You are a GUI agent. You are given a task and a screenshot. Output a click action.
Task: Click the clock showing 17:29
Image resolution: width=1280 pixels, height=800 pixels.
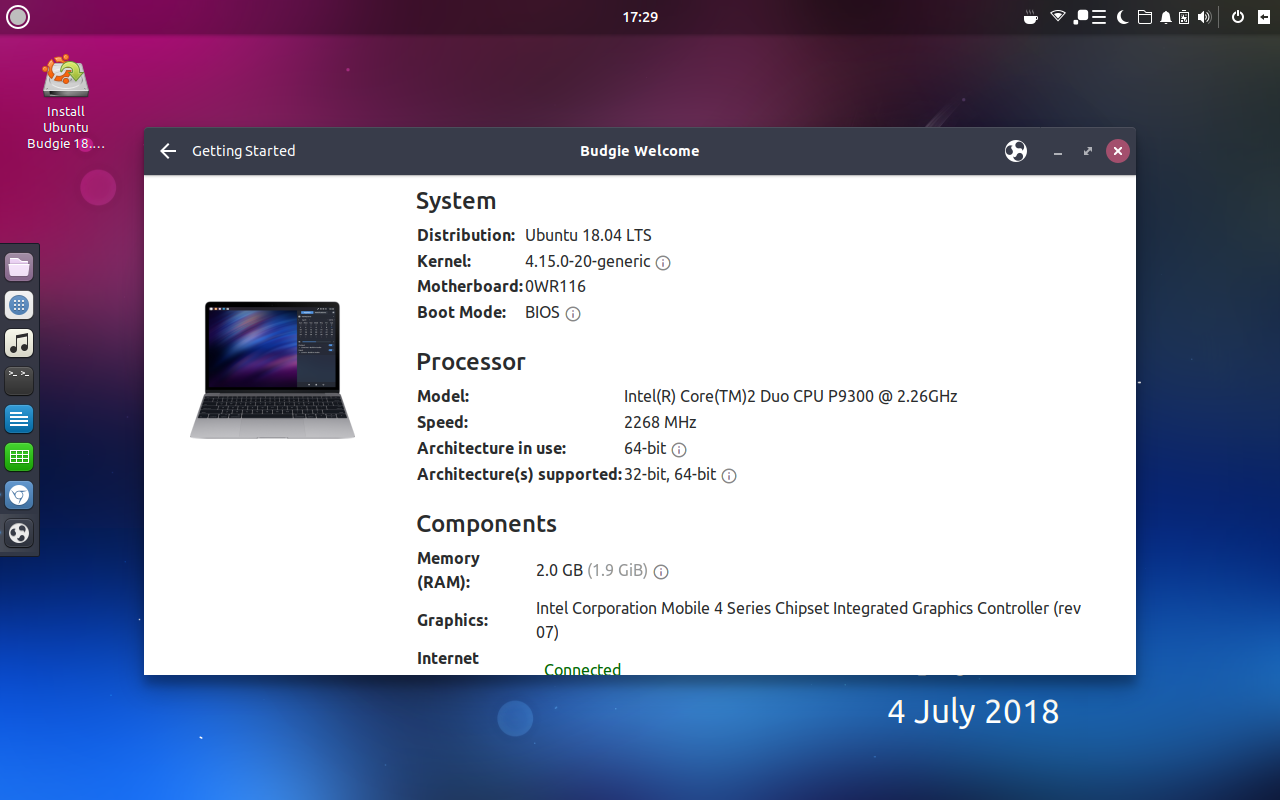click(x=640, y=17)
